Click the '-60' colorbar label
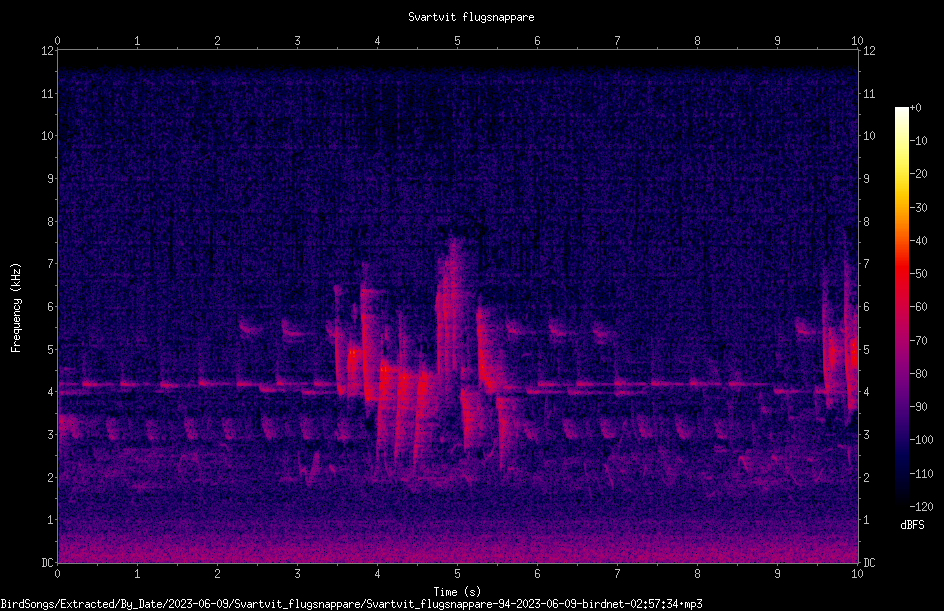The height and width of the screenshot is (611, 944). [918, 307]
